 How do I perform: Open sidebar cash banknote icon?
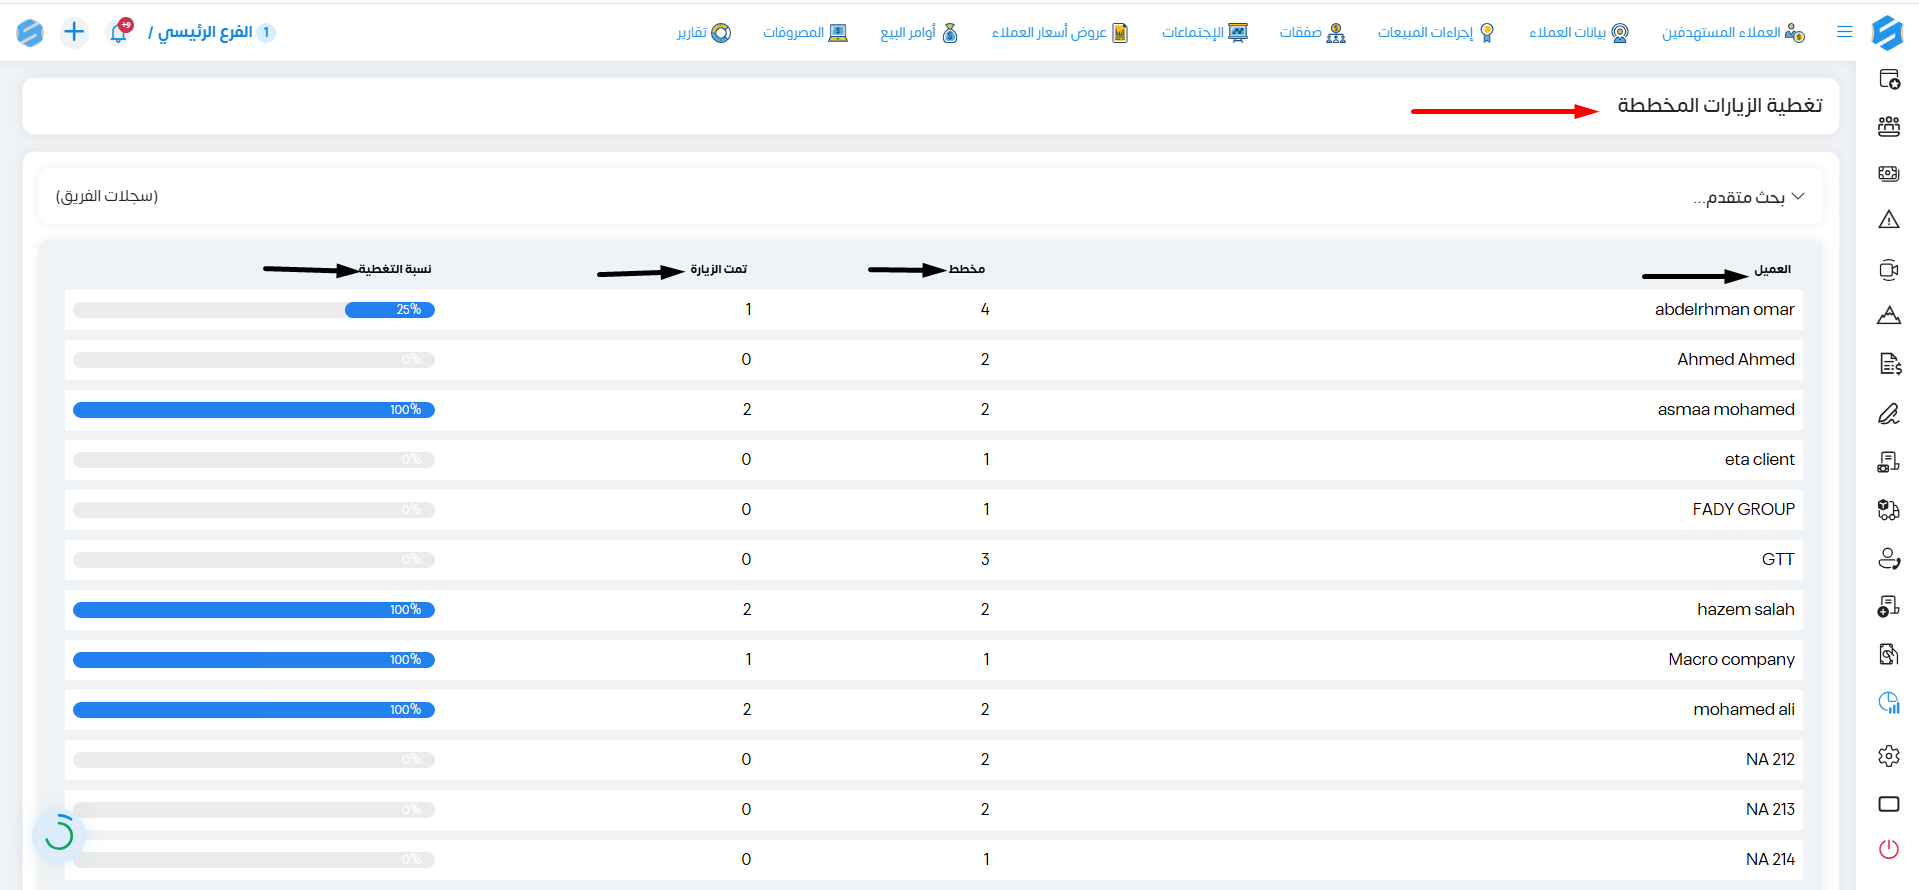[1889, 173]
